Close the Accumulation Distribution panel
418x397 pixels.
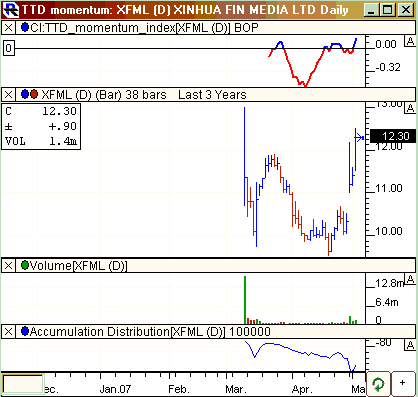[8, 332]
